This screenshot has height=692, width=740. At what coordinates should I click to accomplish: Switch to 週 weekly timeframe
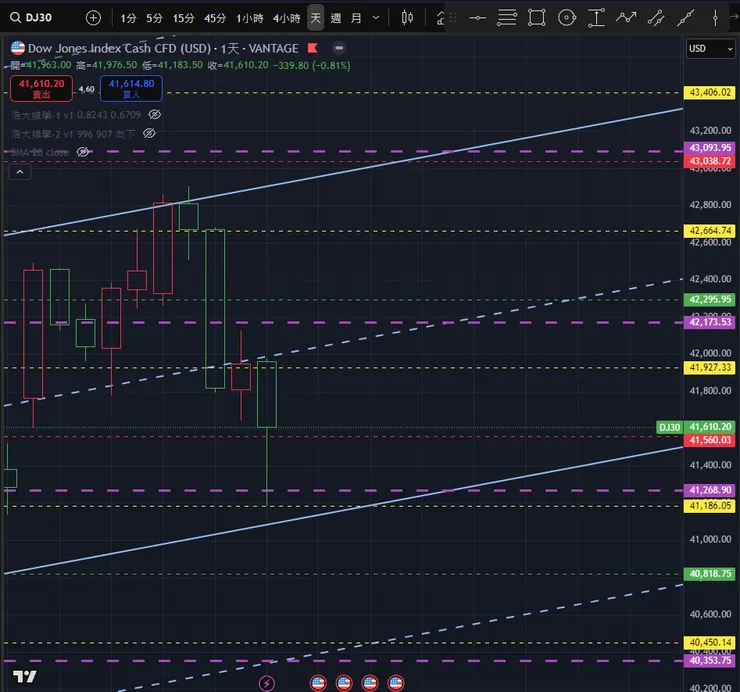point(336,18)
